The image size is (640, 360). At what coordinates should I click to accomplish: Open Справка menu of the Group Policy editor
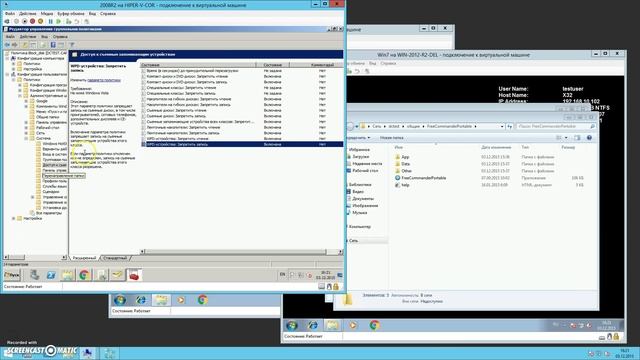(x=60, y=37)
